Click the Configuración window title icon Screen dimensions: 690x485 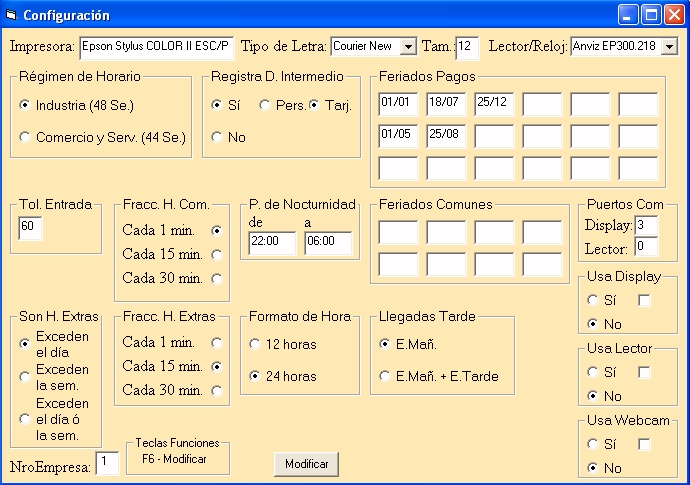click(12, 15)
